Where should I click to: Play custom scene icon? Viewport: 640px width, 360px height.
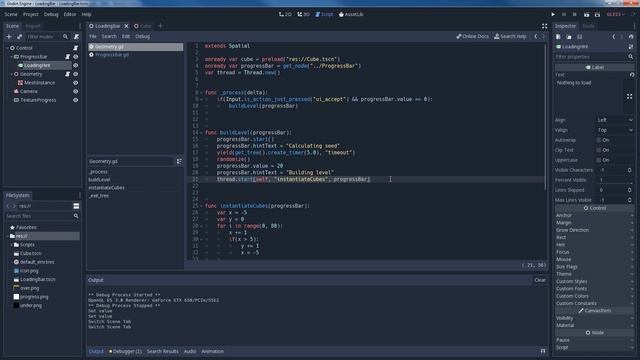[x=597, y=14]
